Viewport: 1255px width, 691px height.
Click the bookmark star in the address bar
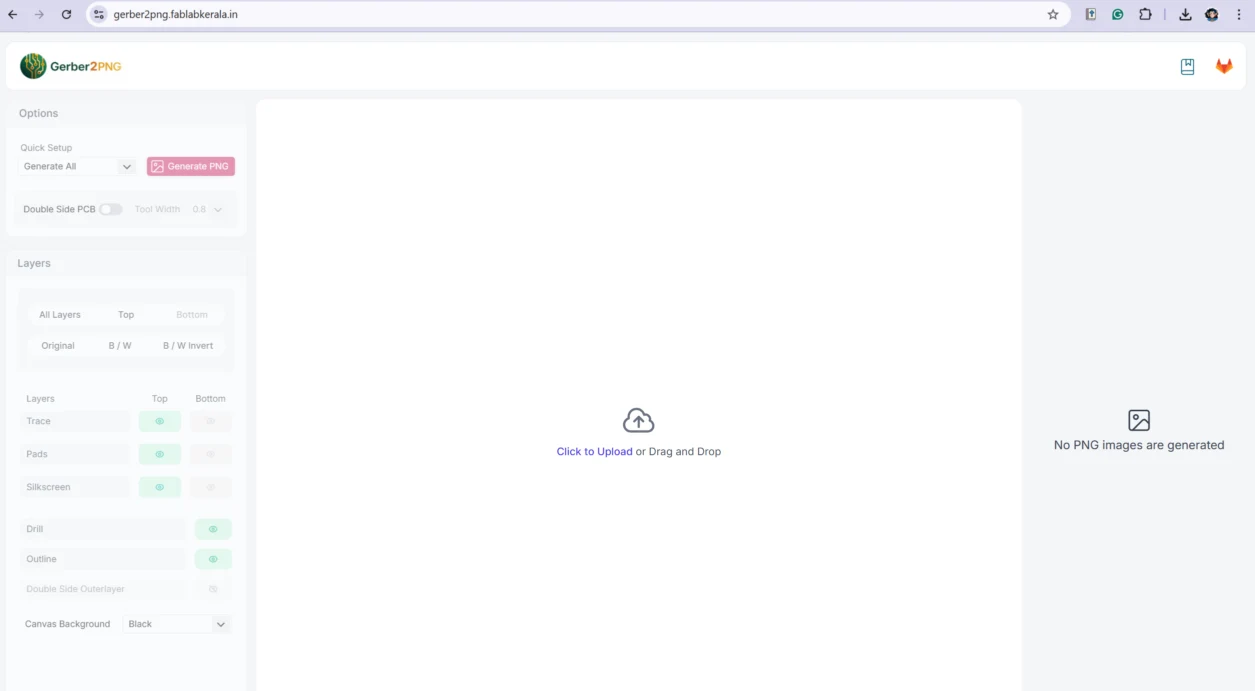[x=1053, y=14]
